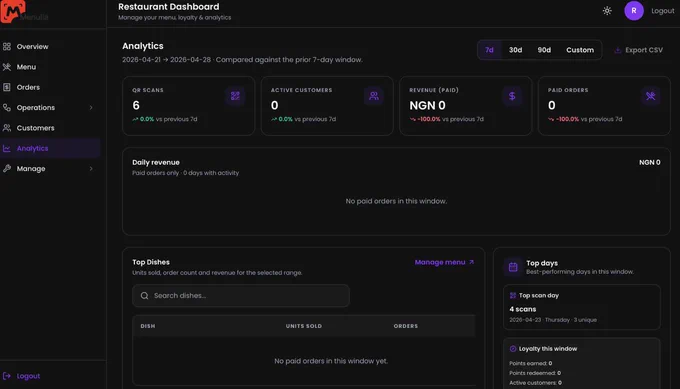Click the Daily revenue heading

156,162
